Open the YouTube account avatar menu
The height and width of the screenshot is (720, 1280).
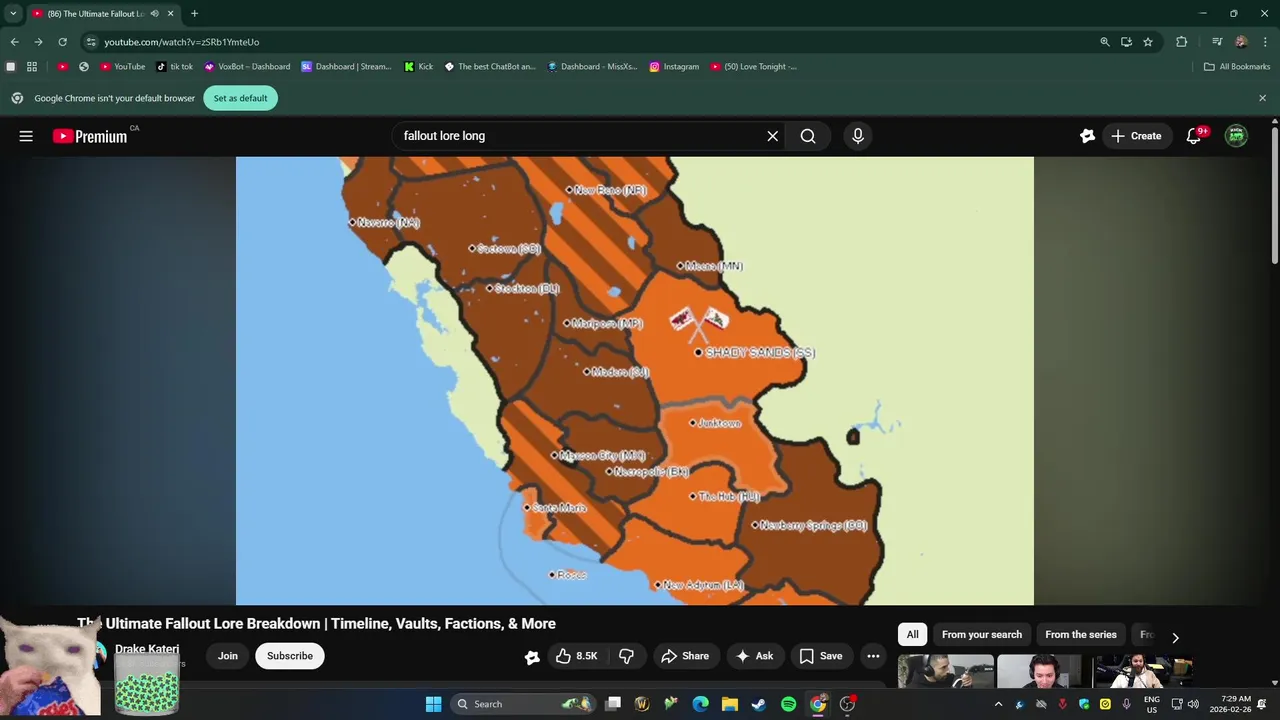click(1237, 136)
